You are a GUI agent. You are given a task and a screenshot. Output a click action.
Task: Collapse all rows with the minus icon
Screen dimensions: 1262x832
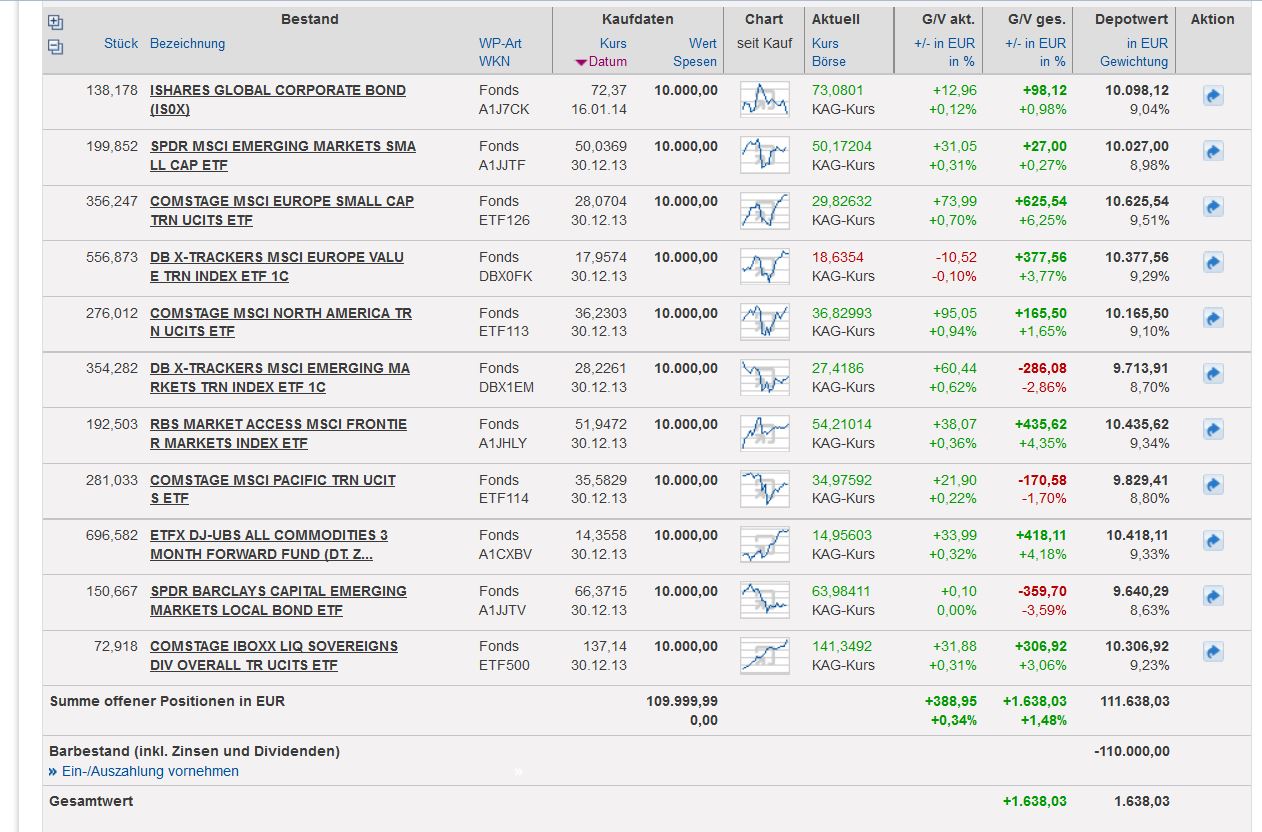(55, 46)
